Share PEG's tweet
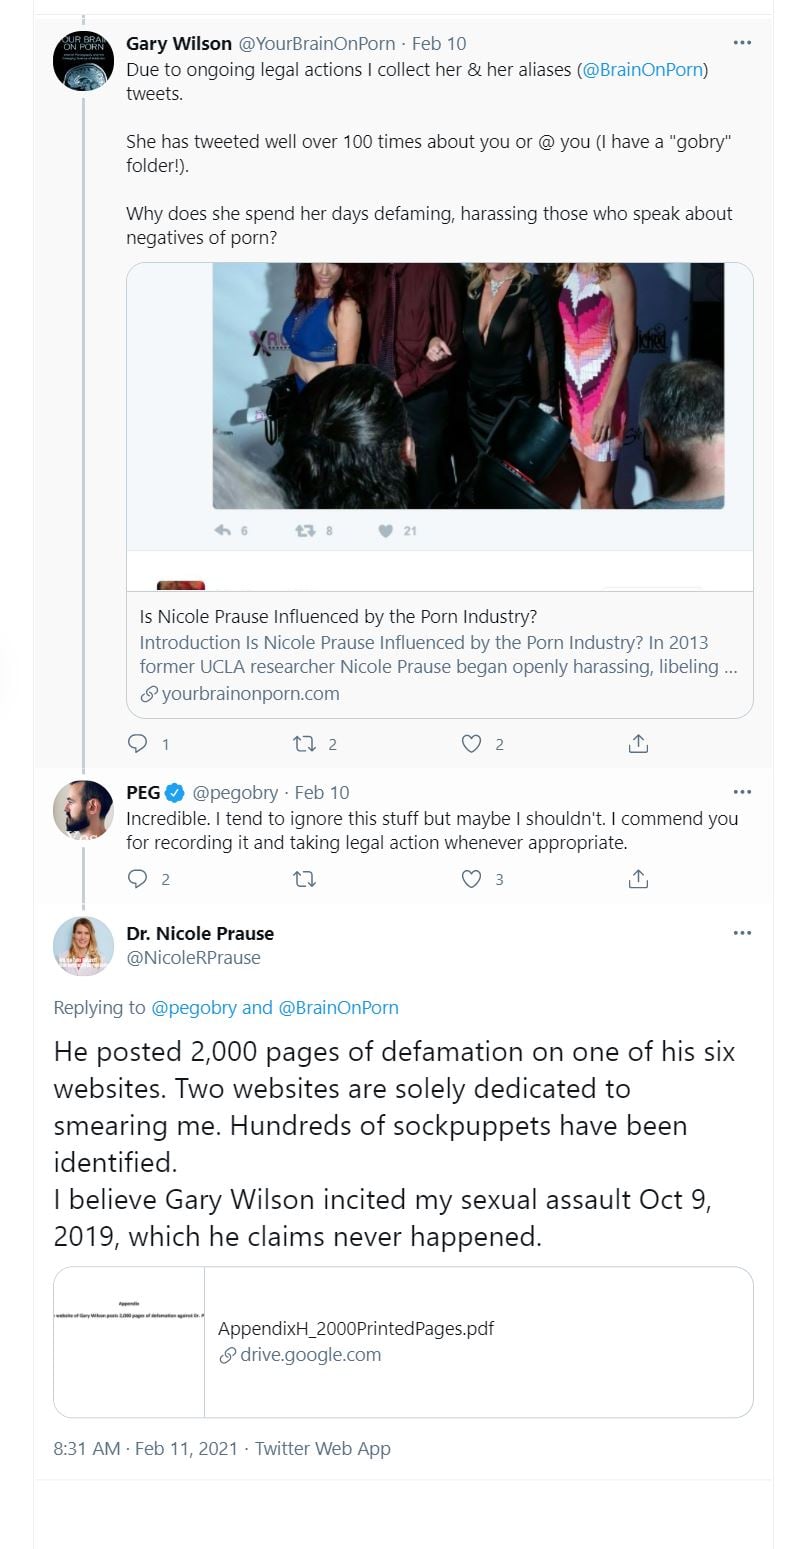Image resolution: width=788 pixels, height=1549 pixels. tap(638, 879)
